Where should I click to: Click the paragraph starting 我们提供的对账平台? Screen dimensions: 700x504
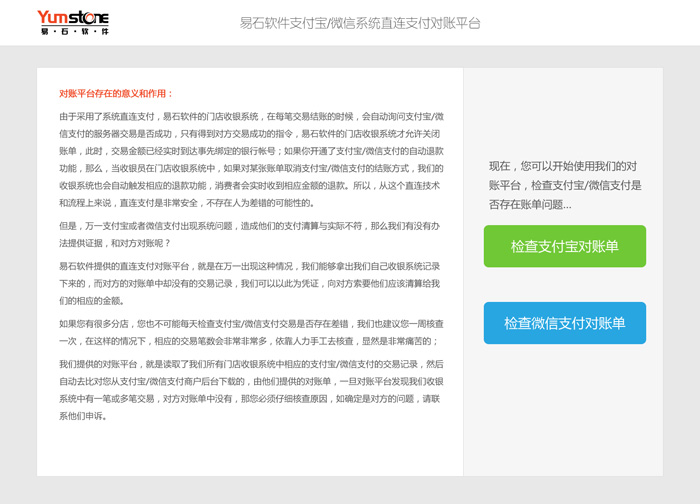pos(252,390)
